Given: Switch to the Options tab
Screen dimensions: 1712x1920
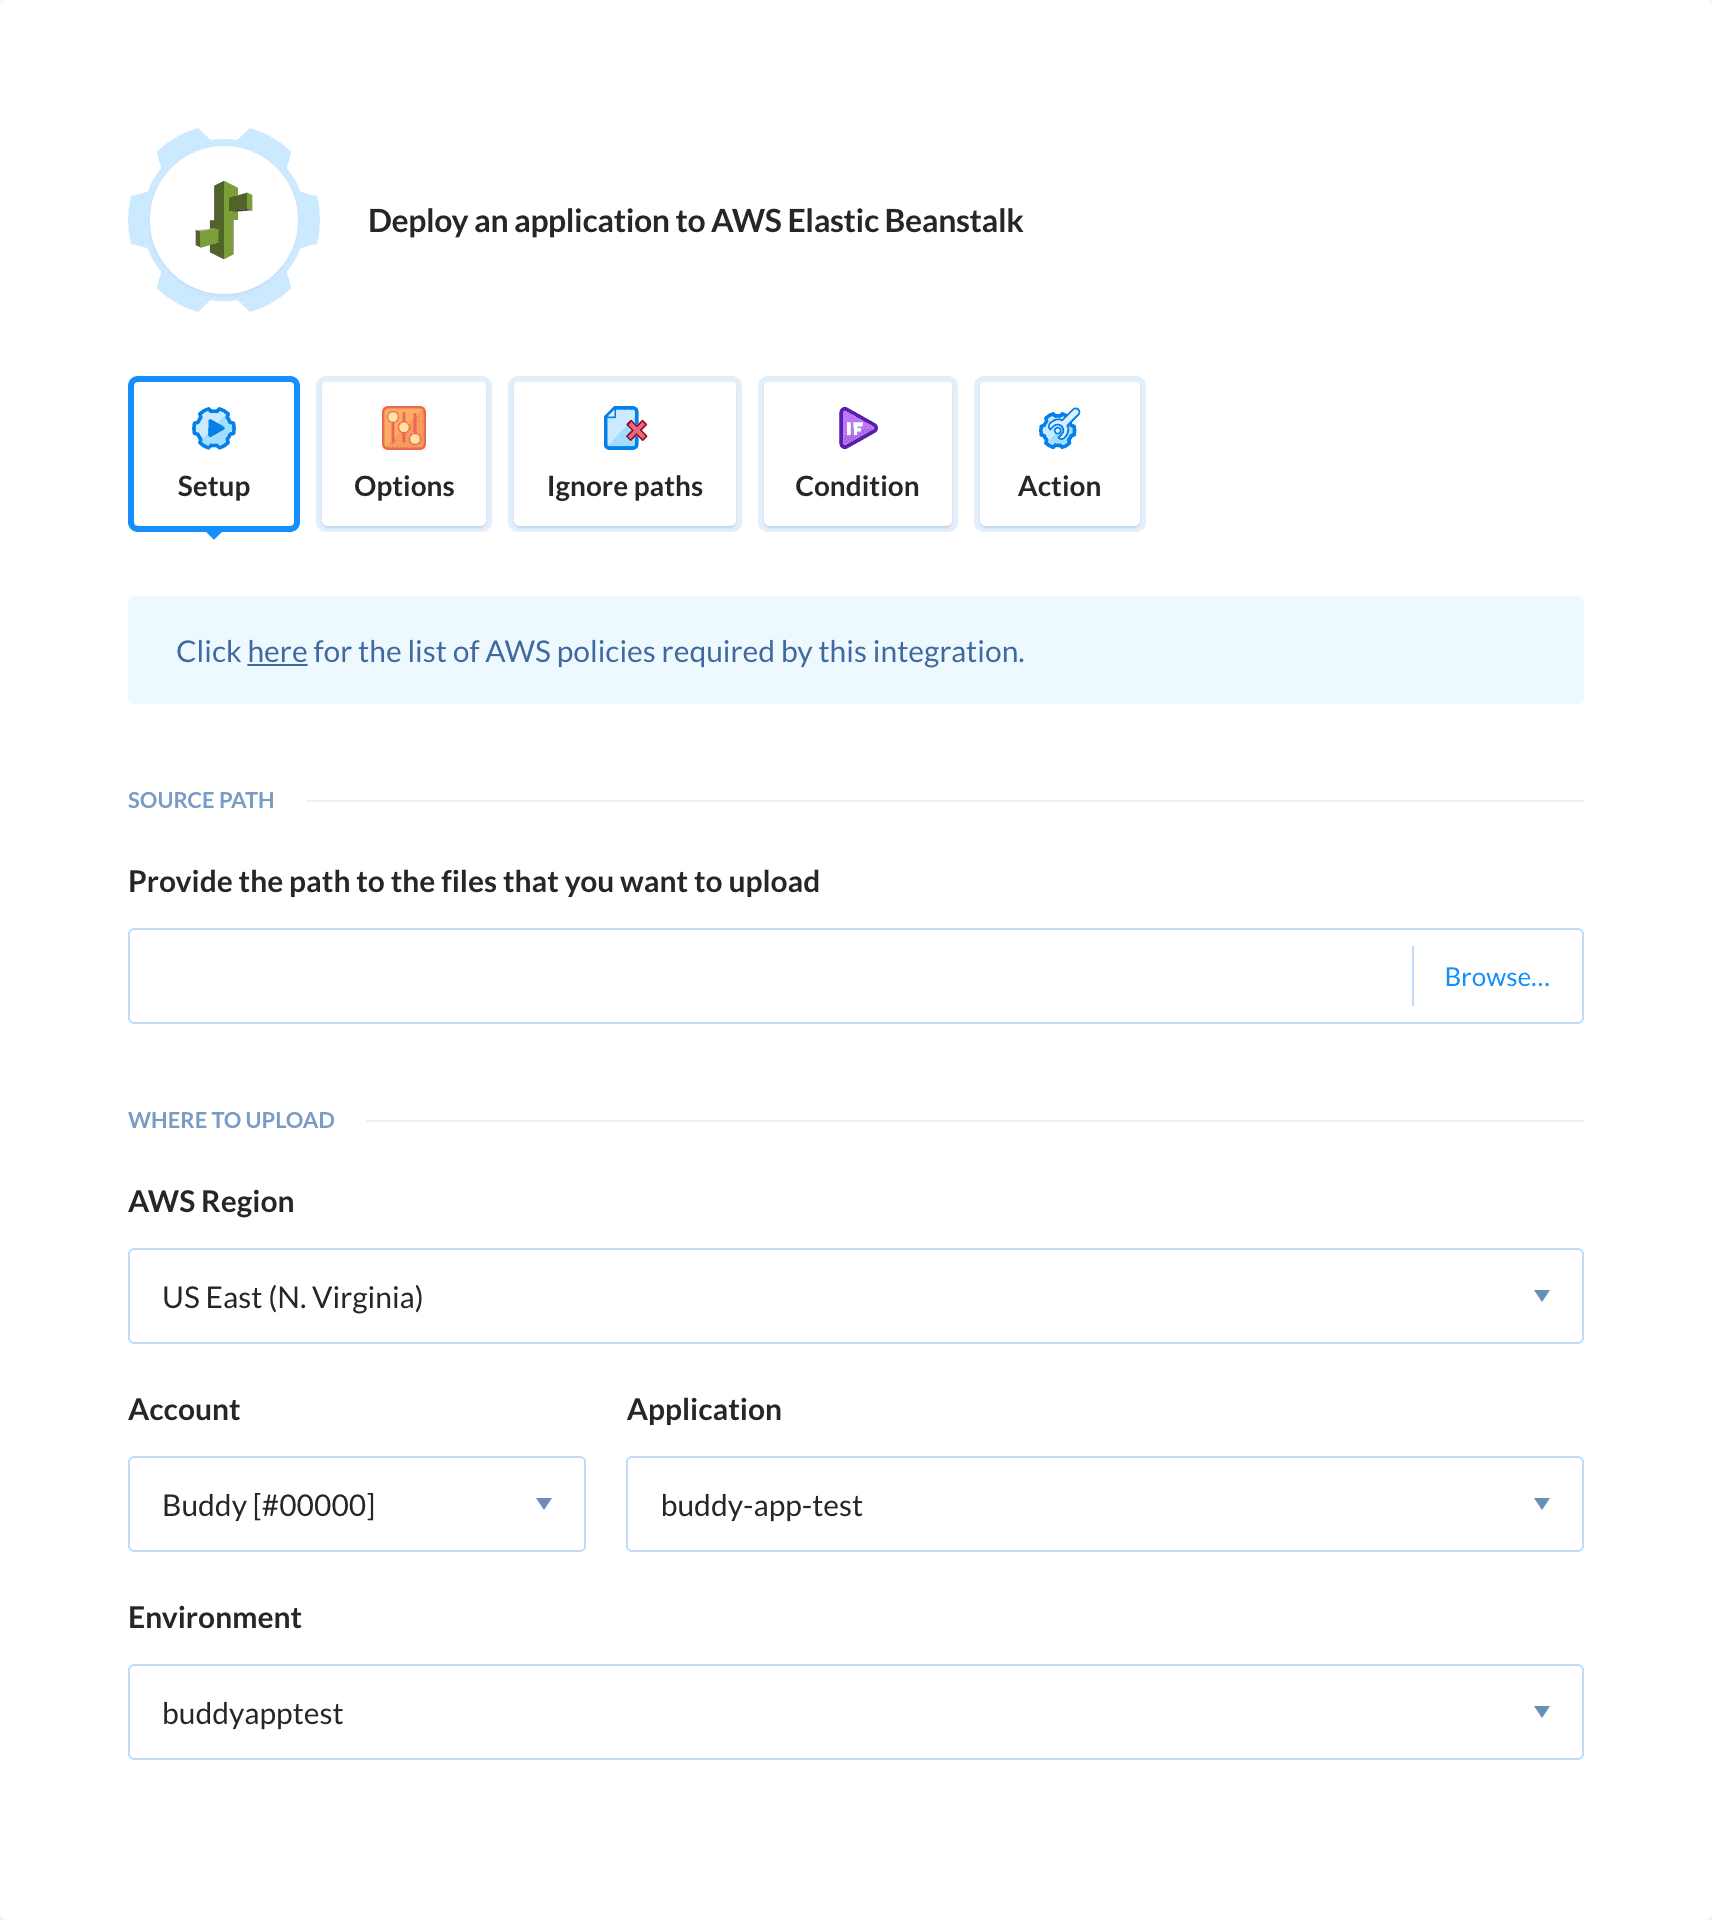Looking at the screenshot, I should (x=403, y=453).
